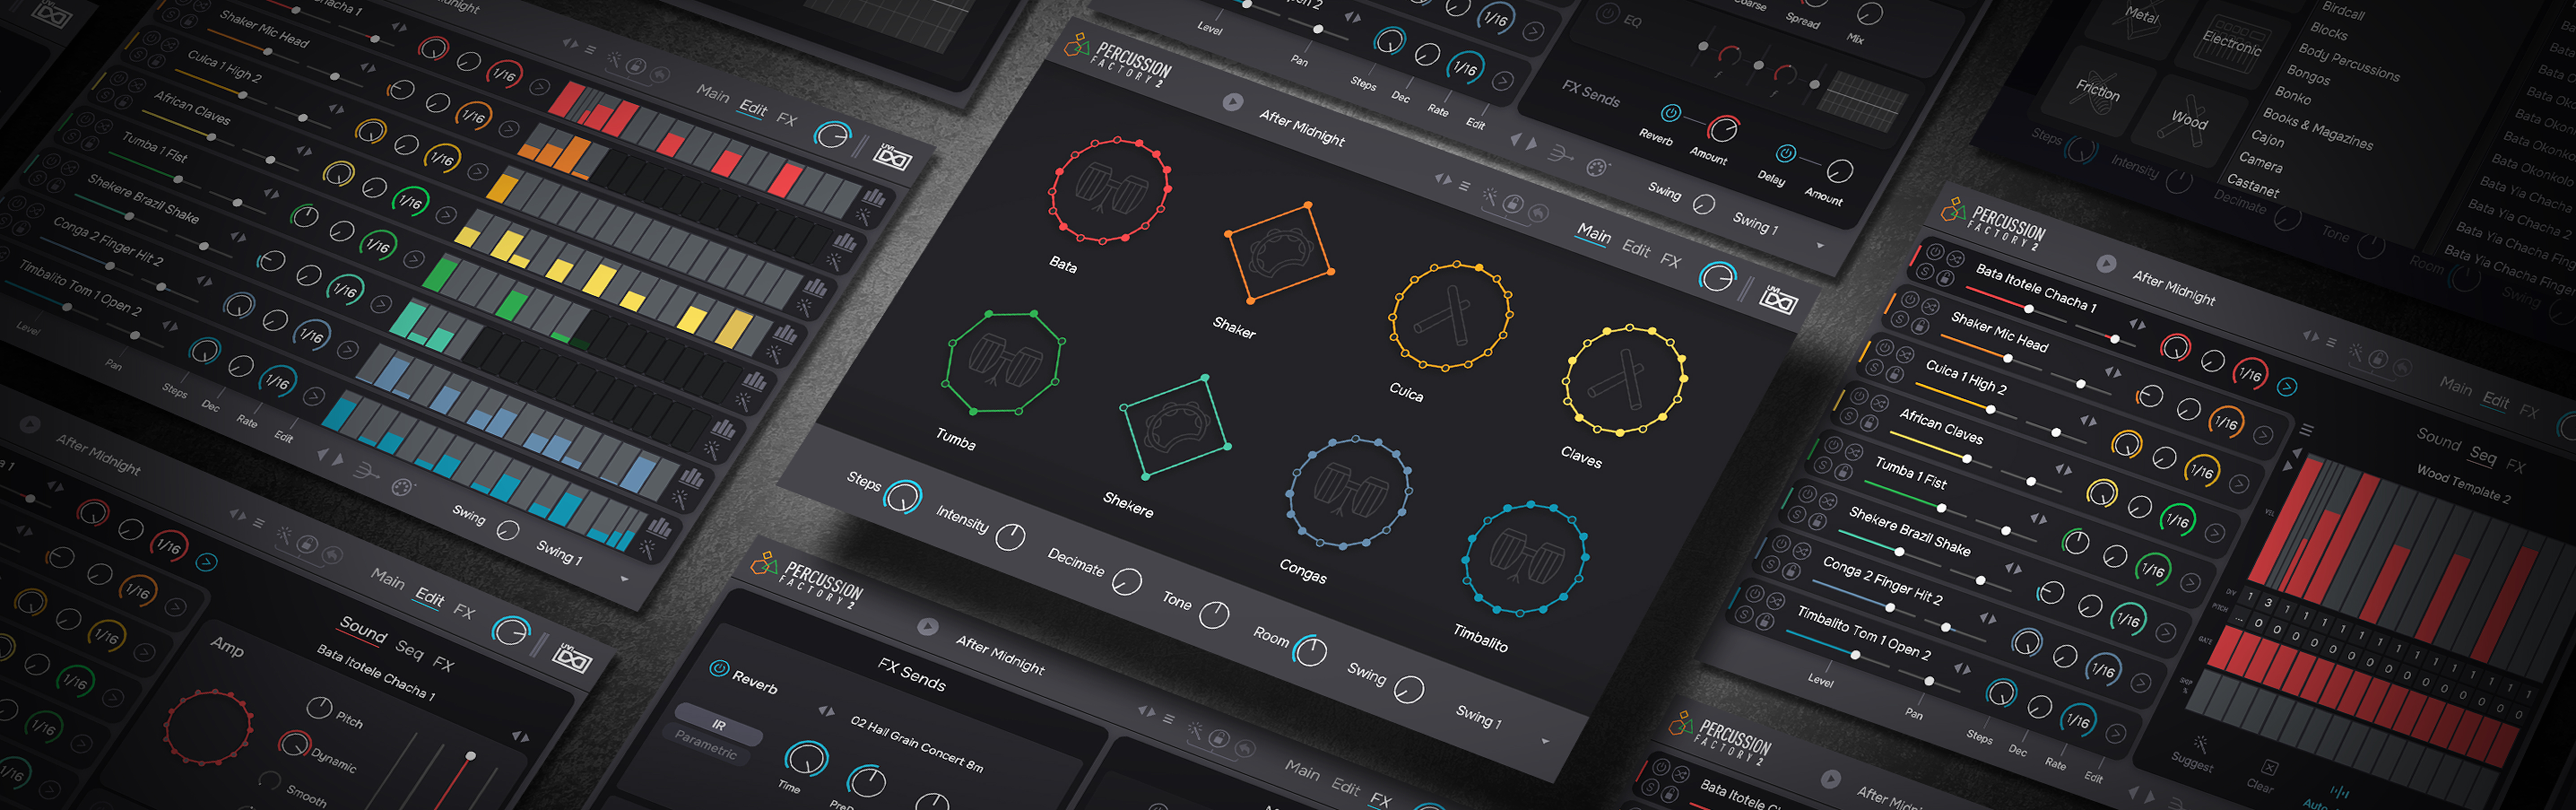Solo the Bata Itotele Chacha 1 row

click(1925, 270)
